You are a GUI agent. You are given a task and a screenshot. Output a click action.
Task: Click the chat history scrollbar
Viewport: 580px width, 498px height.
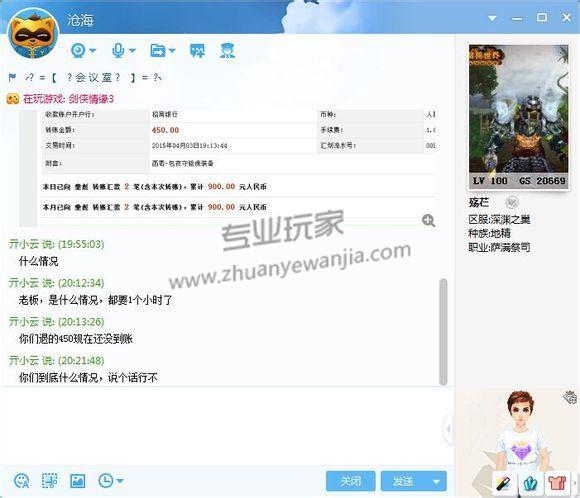tap(443, 332)
